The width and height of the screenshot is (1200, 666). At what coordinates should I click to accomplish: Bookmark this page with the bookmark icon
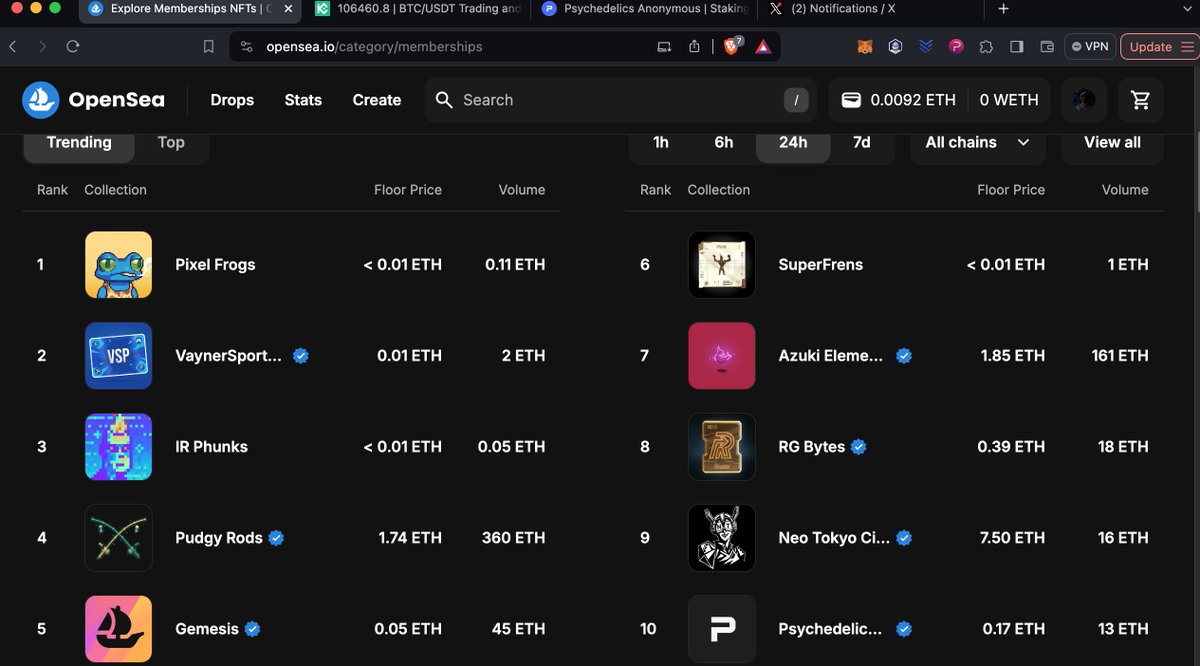coord(208,46)
